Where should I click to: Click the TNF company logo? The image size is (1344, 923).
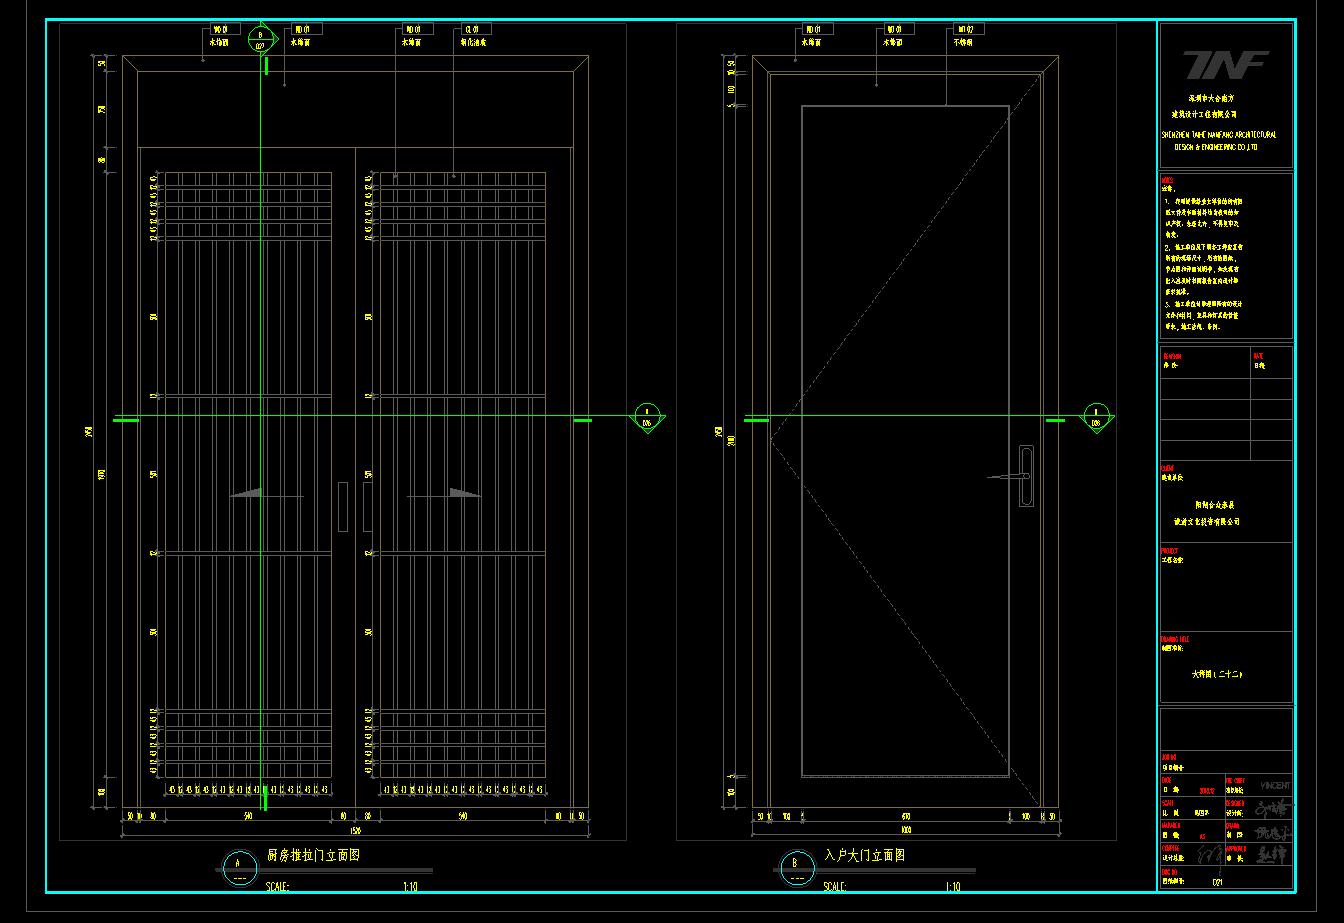(1226, 65)
